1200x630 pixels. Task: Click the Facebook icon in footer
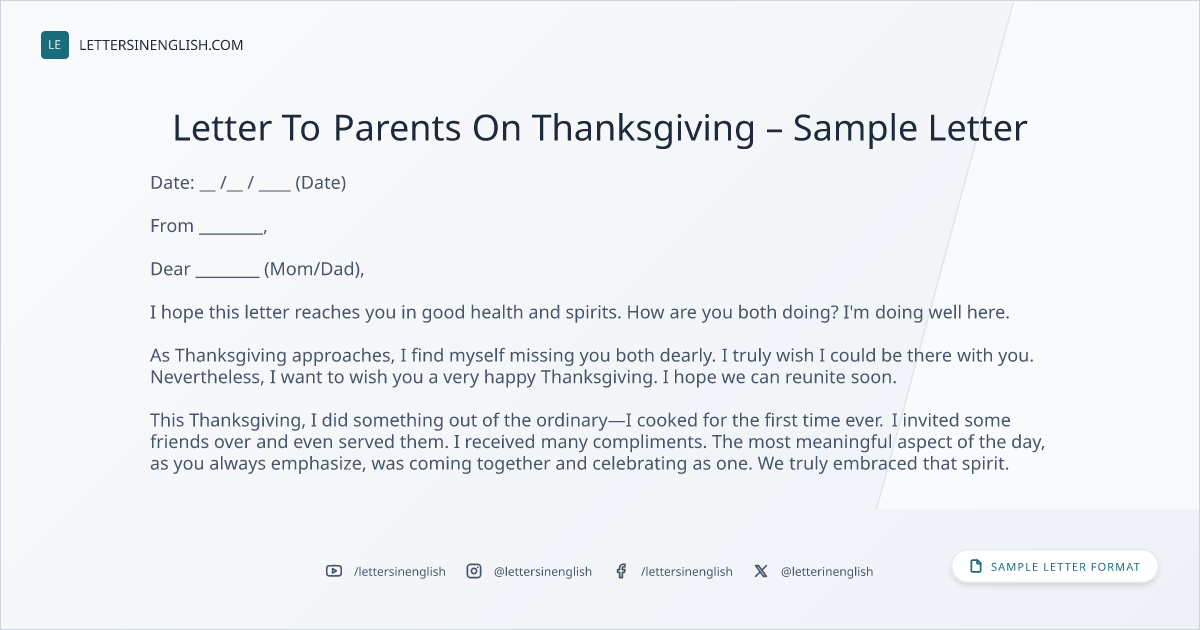pyautogui.click(x=621, y=571)
